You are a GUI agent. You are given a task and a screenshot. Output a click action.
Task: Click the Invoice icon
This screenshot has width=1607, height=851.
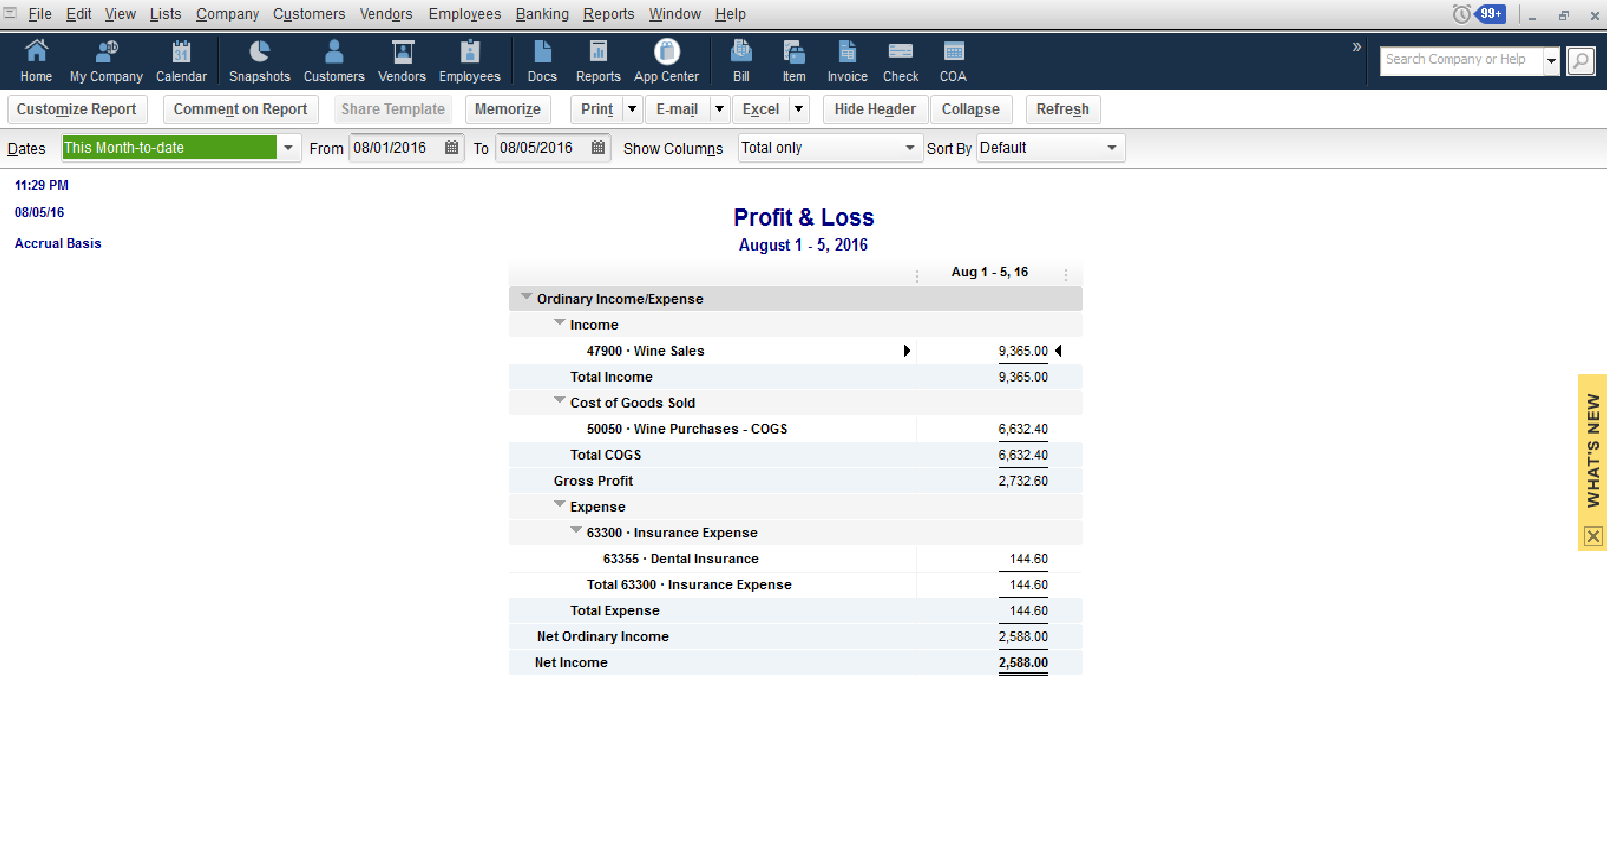tap(847, 61)
